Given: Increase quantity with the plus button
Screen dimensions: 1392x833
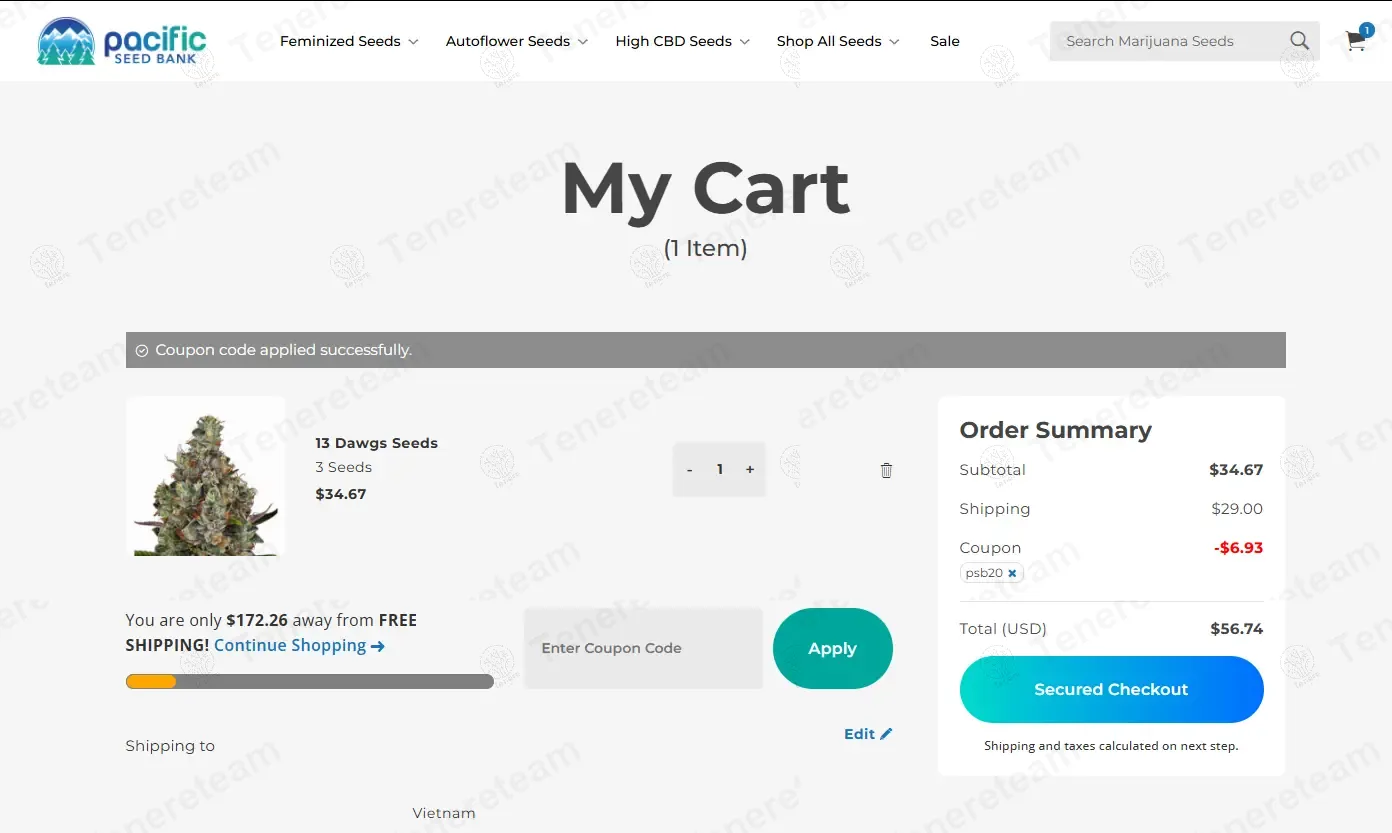Looking at the screenshot, I should pyautogui.click(x=750, y=470).
